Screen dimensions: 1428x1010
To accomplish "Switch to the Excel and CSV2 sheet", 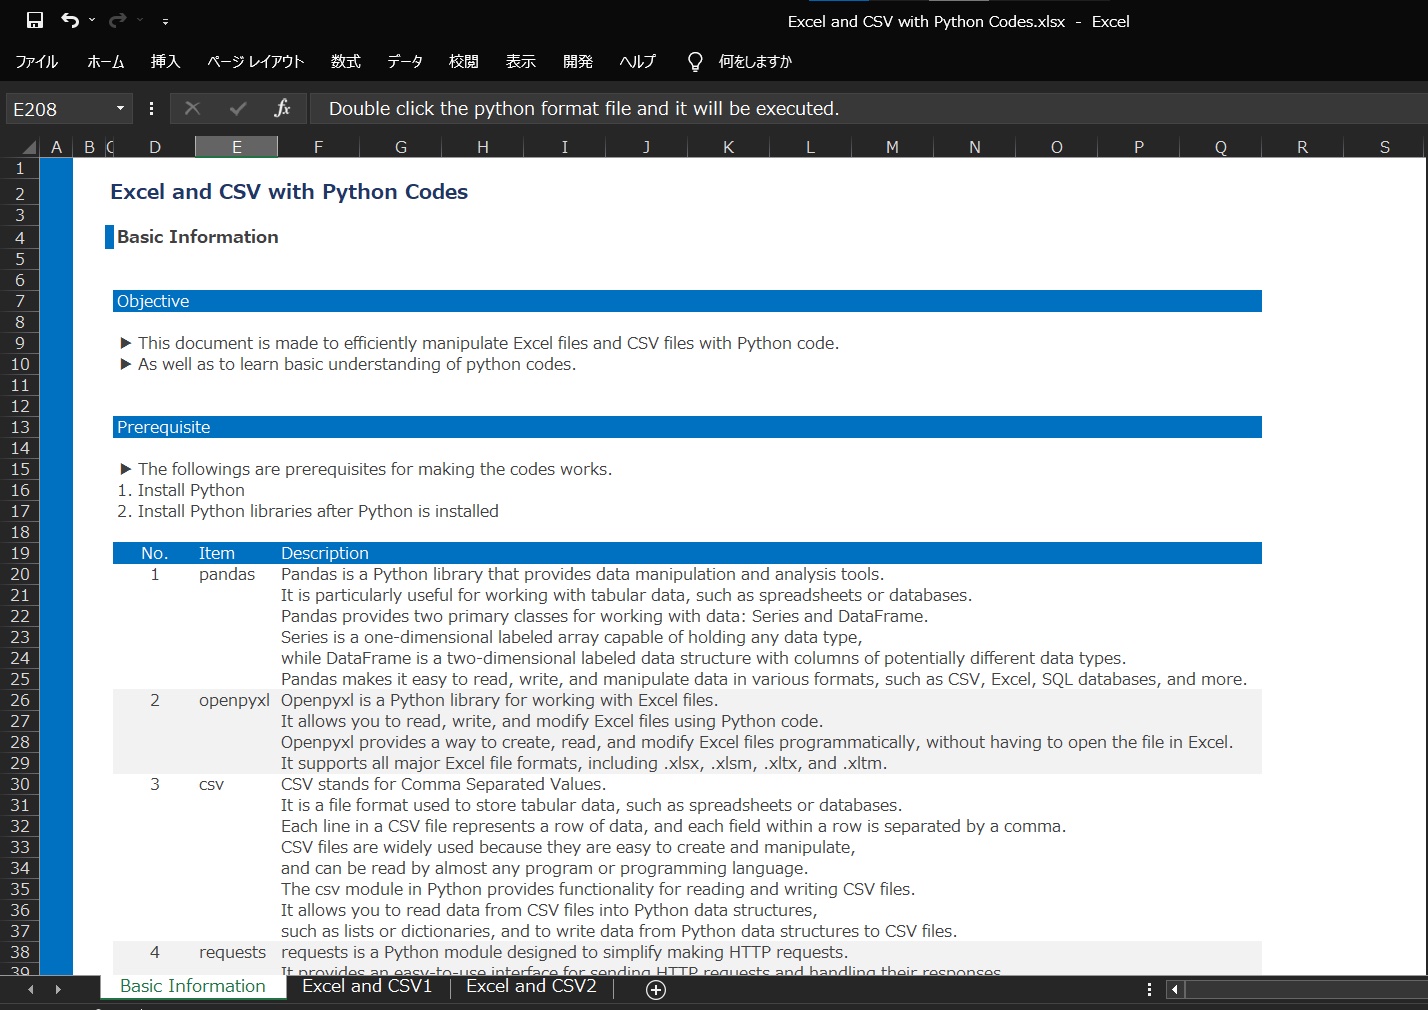I will coord(531,986).
